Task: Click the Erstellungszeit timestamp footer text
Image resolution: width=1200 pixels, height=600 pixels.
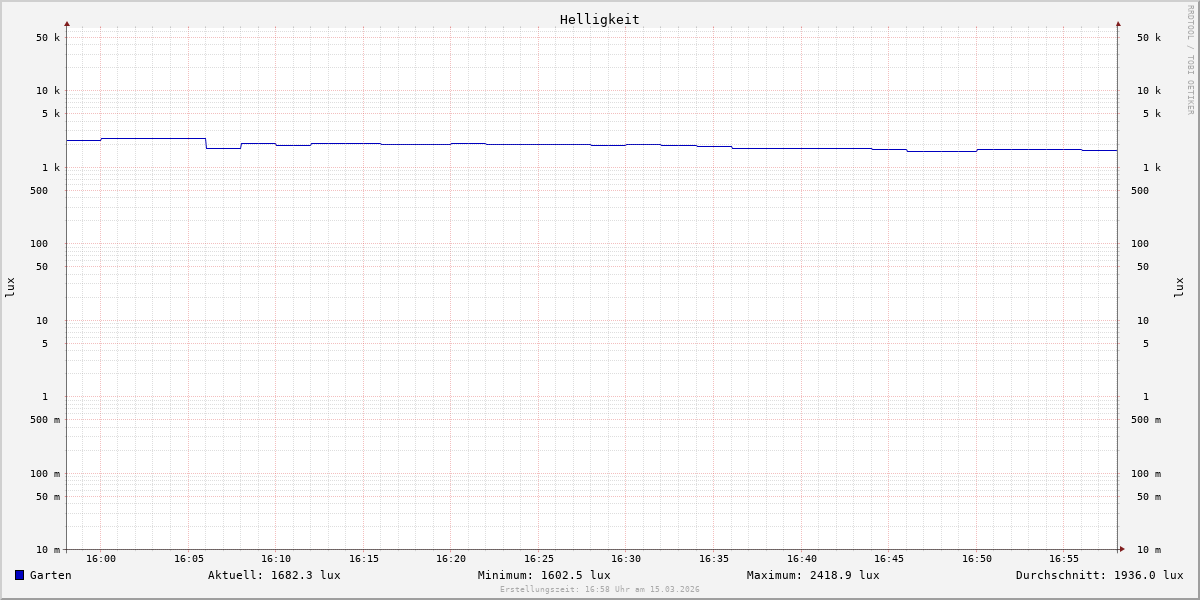Action: coord(600,590)
